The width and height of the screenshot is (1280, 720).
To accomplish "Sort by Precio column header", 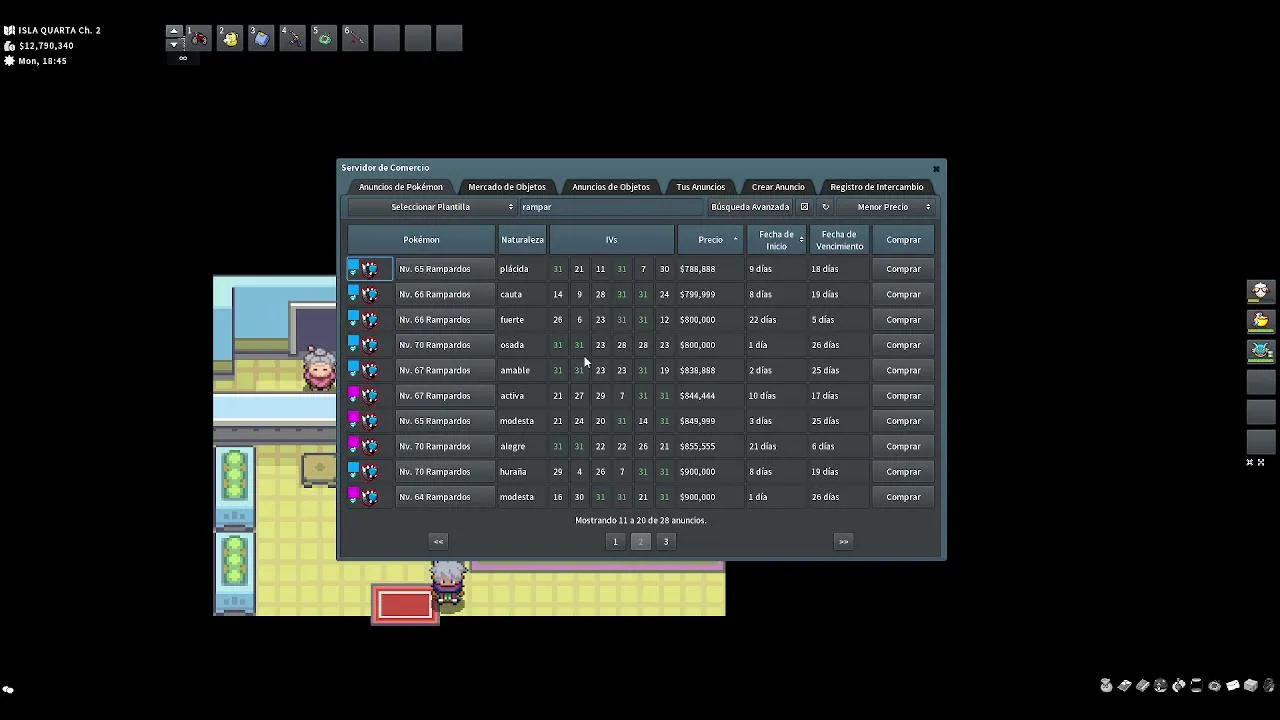I will pos(711,240).
